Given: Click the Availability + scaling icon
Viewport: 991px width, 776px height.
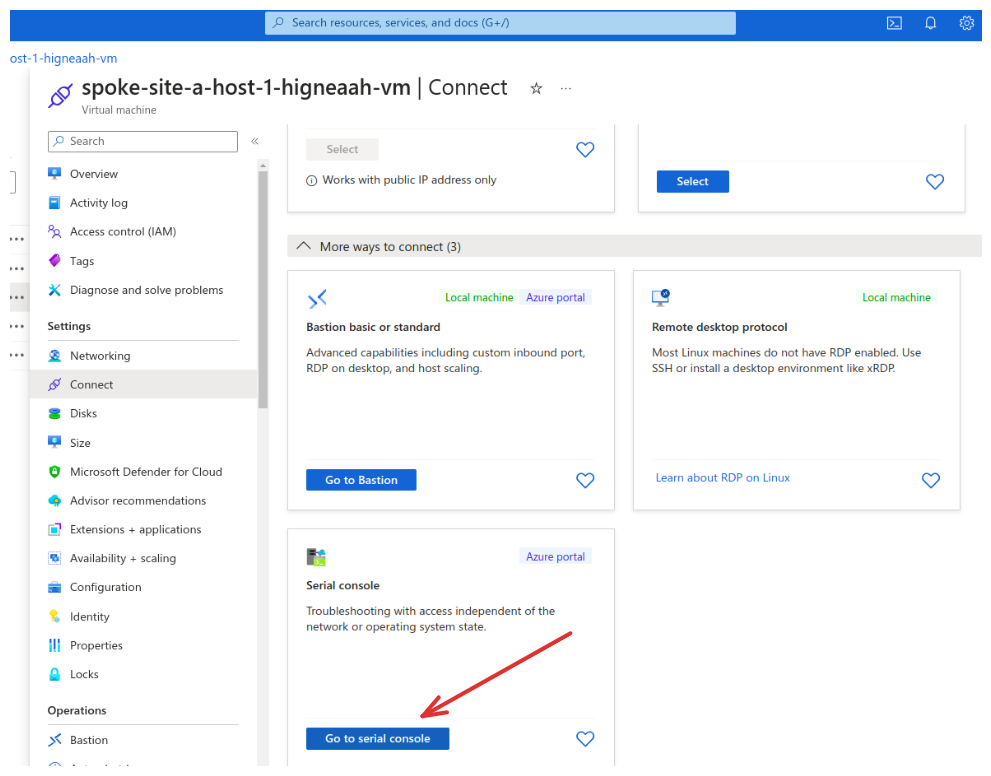Looking at the screenshot, I should coord(55,558).
